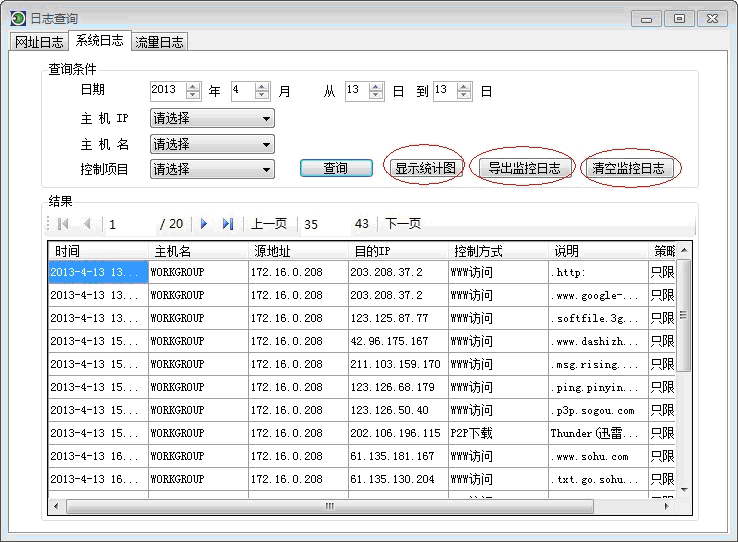Click the .ping.pinyin... description cell
The image size is (738, 542).
click(x=598, y=387)
